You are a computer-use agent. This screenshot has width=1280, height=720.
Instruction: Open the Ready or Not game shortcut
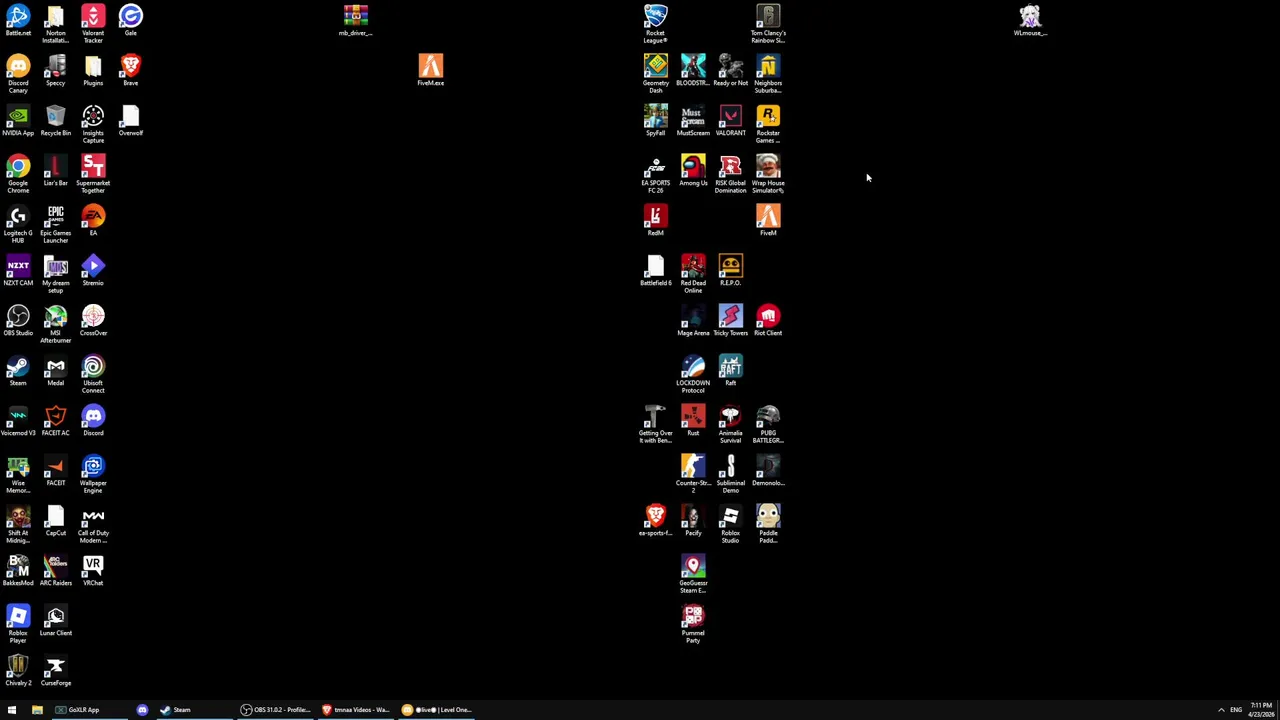730,71
